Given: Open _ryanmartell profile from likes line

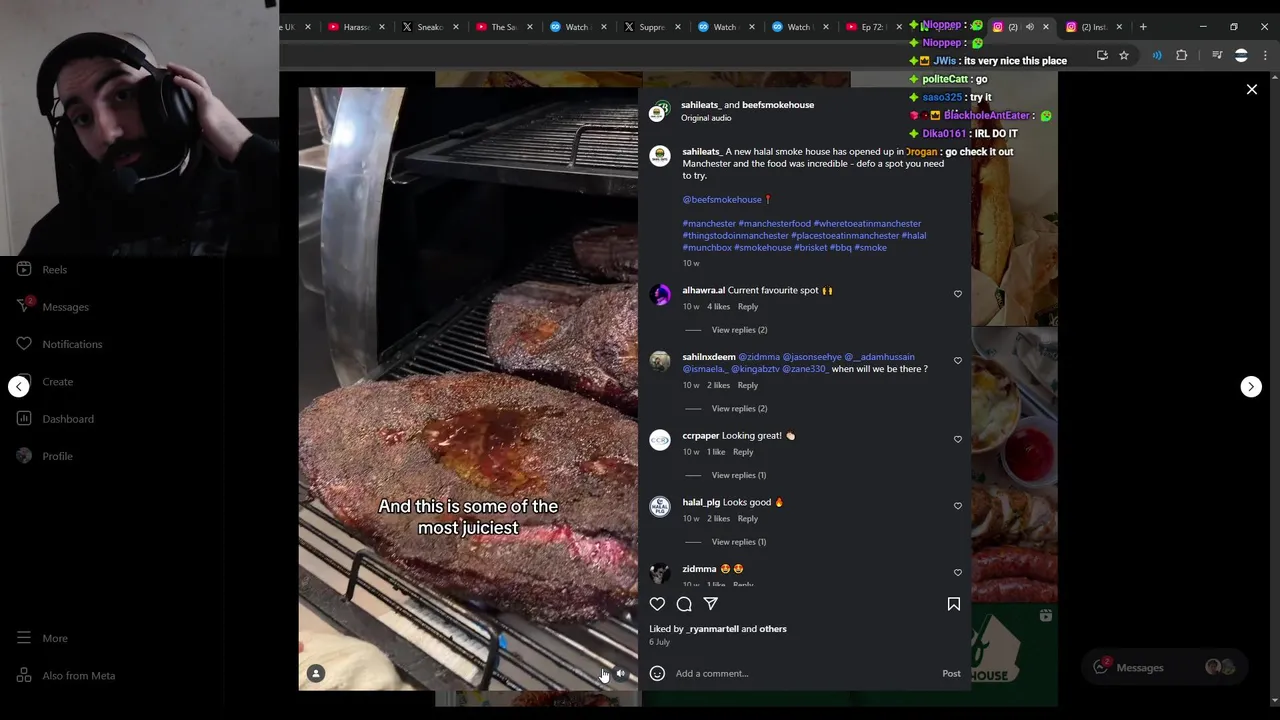Looking at the screenshot, I should pyautogui.click(x=712, y=629).
